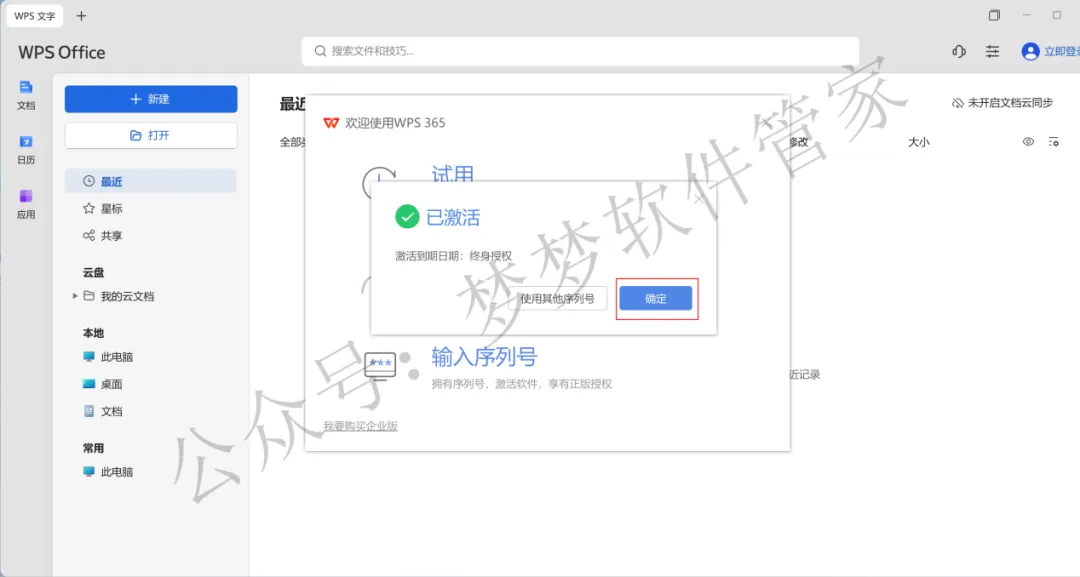Click the headset support icon
The image size is (1080, 577).
[x=959, y=52]
